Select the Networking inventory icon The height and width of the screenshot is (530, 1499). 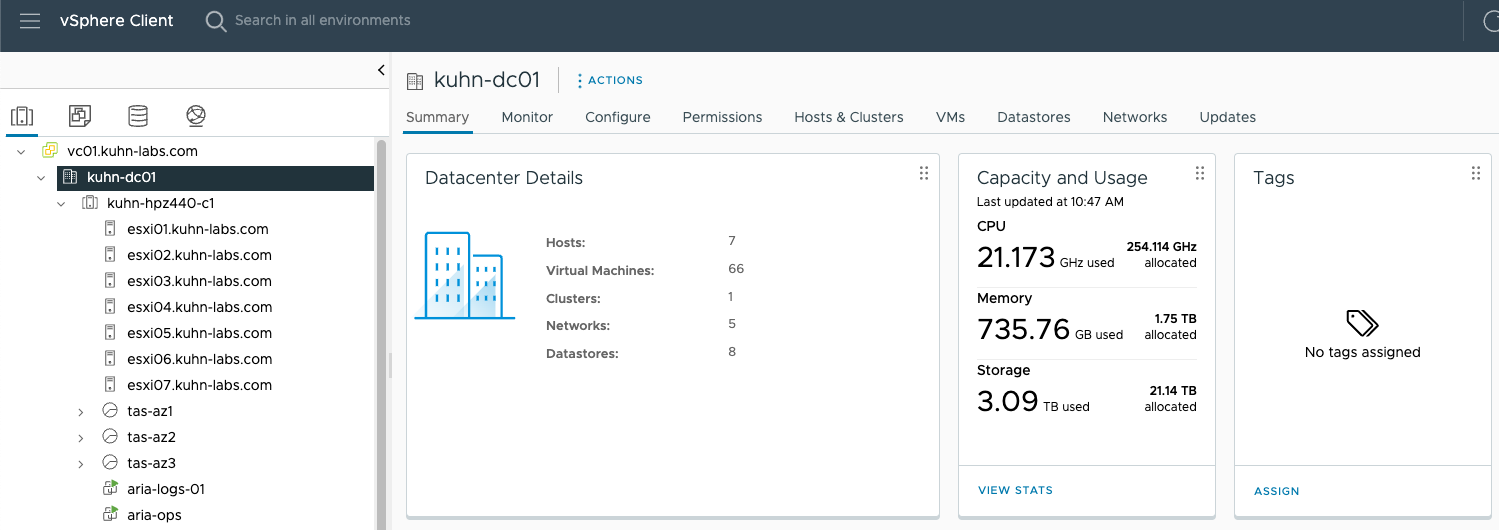pyautogui.click(x=196, y=116)
